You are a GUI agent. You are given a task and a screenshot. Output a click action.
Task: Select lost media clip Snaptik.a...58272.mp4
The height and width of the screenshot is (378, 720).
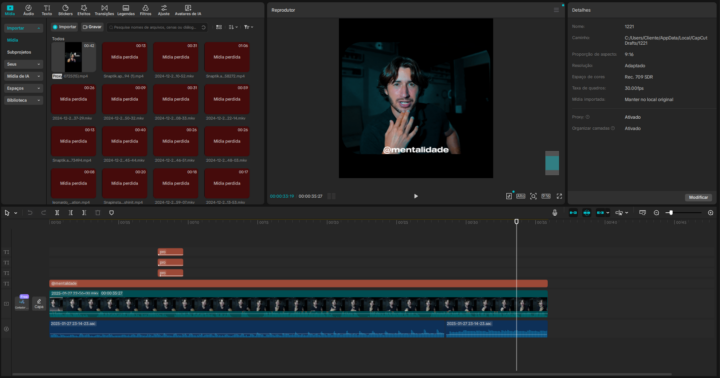(x=227, y=57)
